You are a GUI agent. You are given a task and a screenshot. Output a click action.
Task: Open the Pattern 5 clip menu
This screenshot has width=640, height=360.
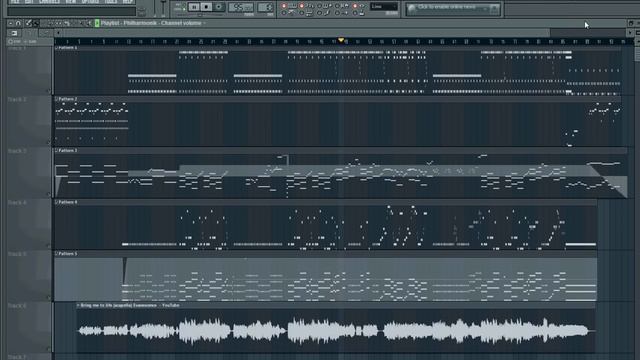click(x=56, y=254)
